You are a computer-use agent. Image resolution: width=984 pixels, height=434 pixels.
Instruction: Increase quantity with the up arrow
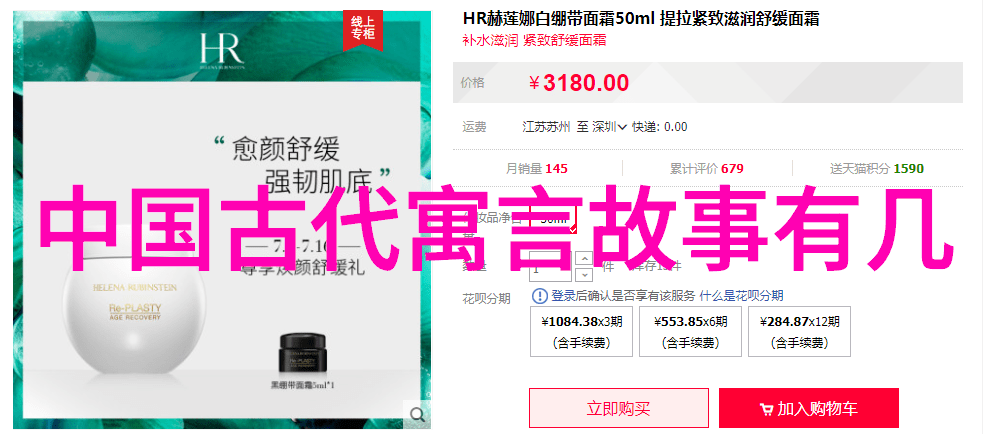click(x=584, y=258)
